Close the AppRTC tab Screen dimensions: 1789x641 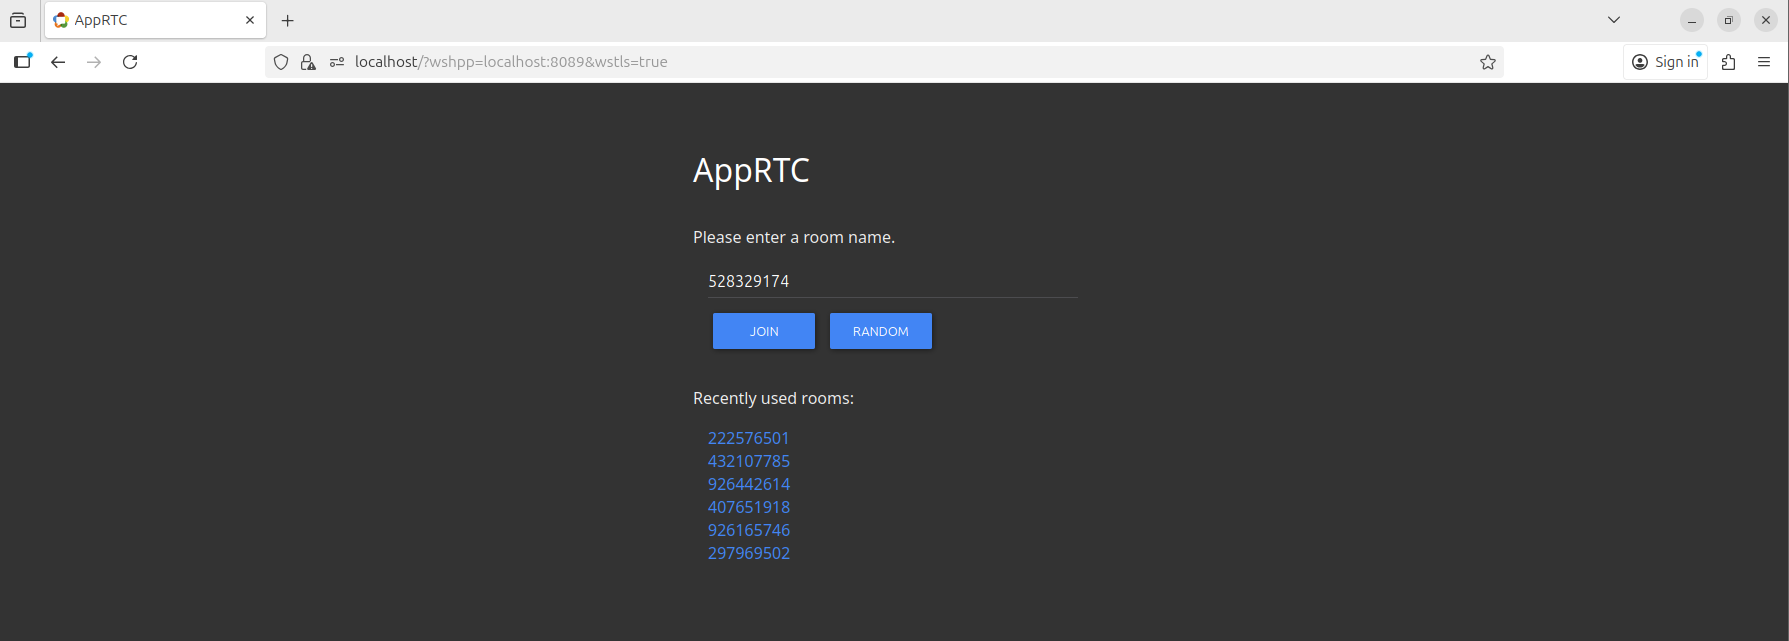pos(250,20)
